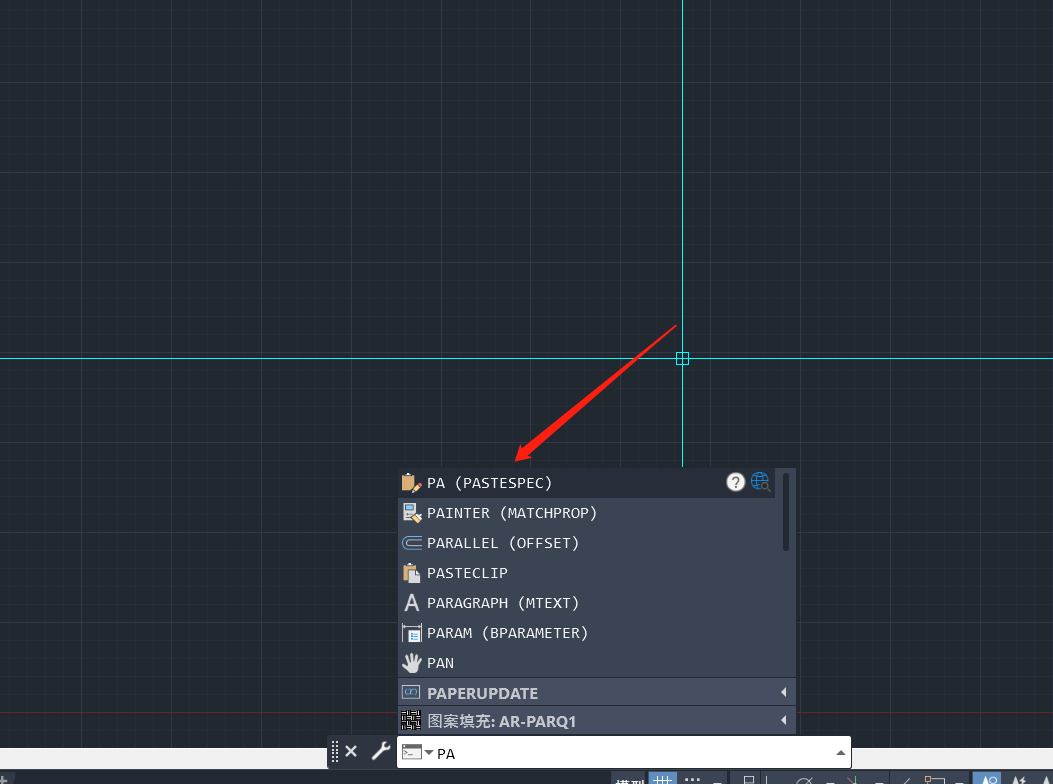1053x784 pixels.
Task: Expand the PAPERUPDATE suggestion arrow
Action: tap(783, 692)
